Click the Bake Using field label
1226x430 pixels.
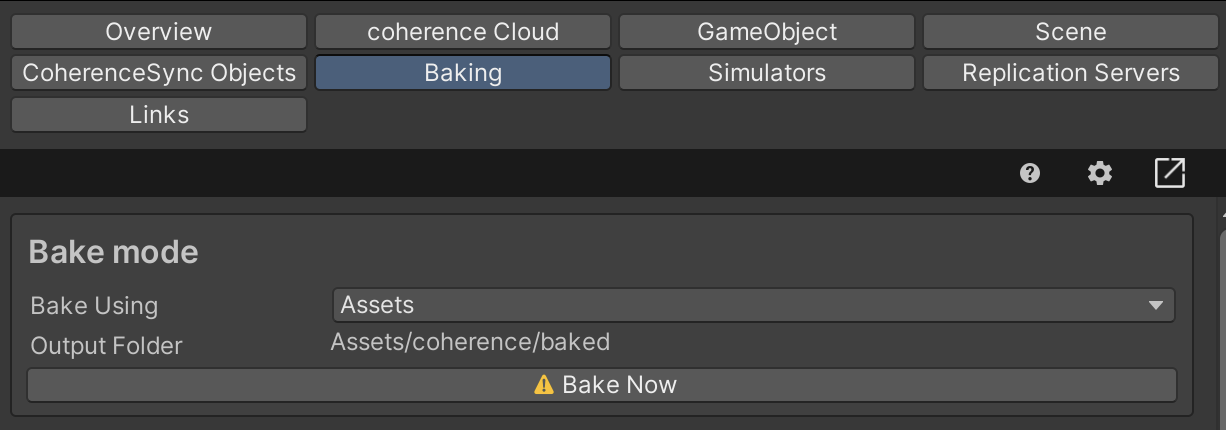point(94,306)
